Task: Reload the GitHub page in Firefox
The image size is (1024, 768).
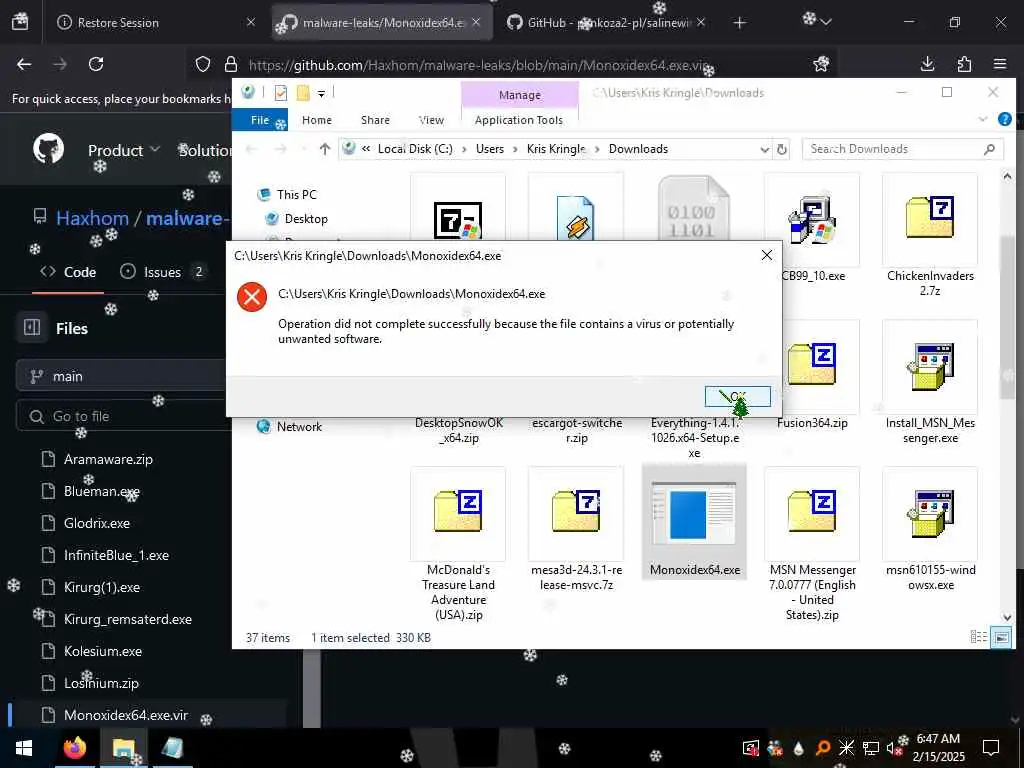Action: point(96,64)
